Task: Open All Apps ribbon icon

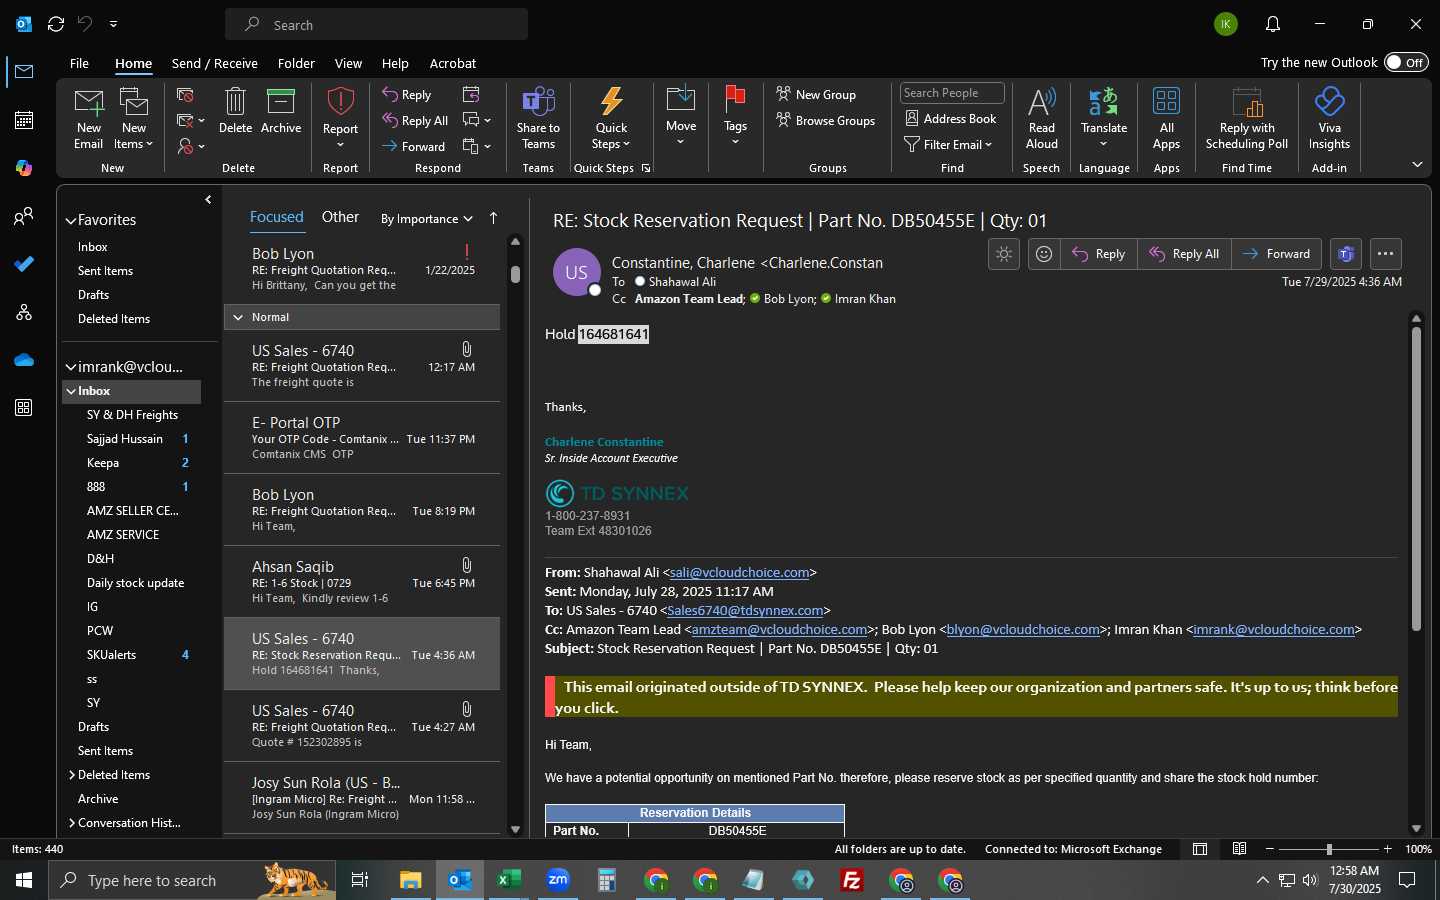Action: (x=1166, y=118)
